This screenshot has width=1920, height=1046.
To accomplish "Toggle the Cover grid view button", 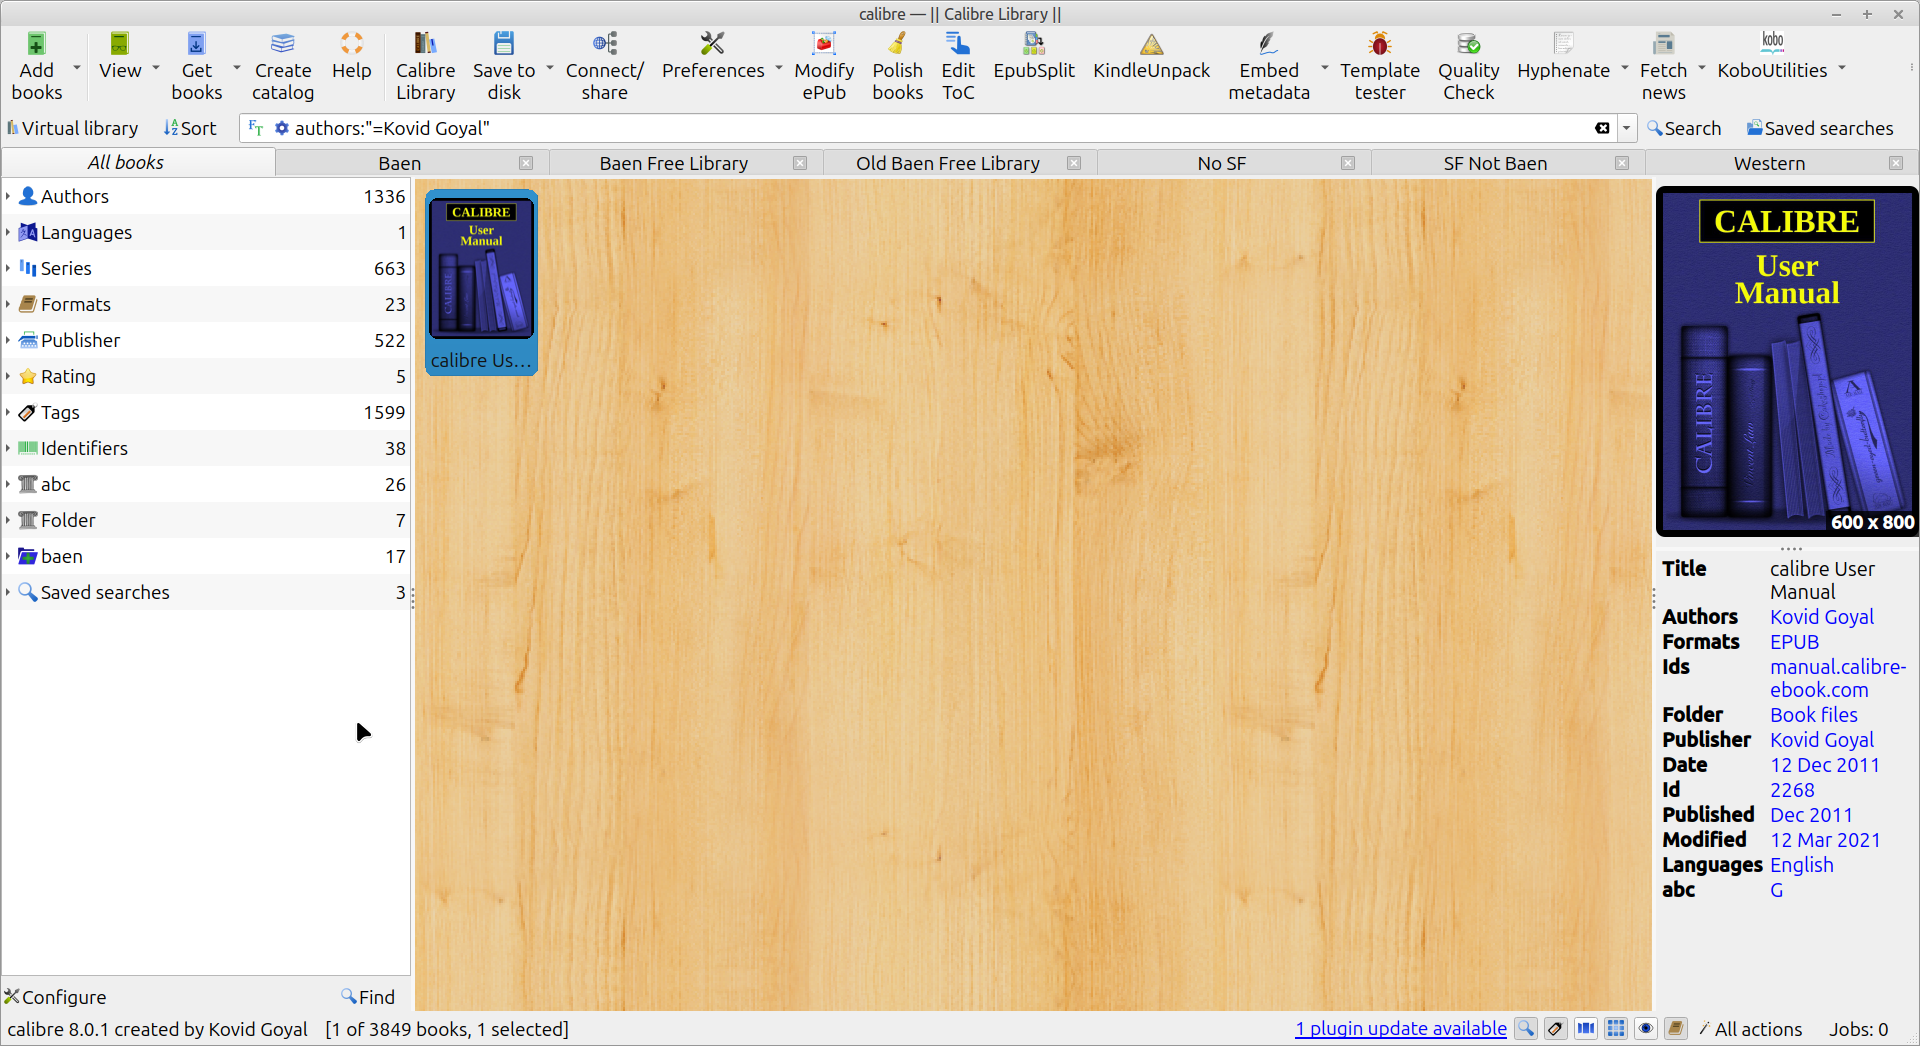I will 1615,1029.
